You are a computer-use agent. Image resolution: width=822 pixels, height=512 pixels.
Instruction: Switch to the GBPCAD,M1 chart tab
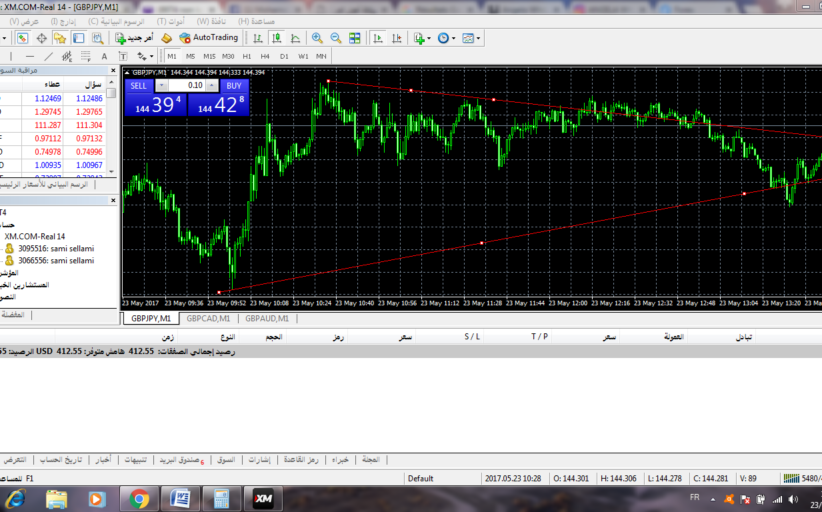[209, 318]
